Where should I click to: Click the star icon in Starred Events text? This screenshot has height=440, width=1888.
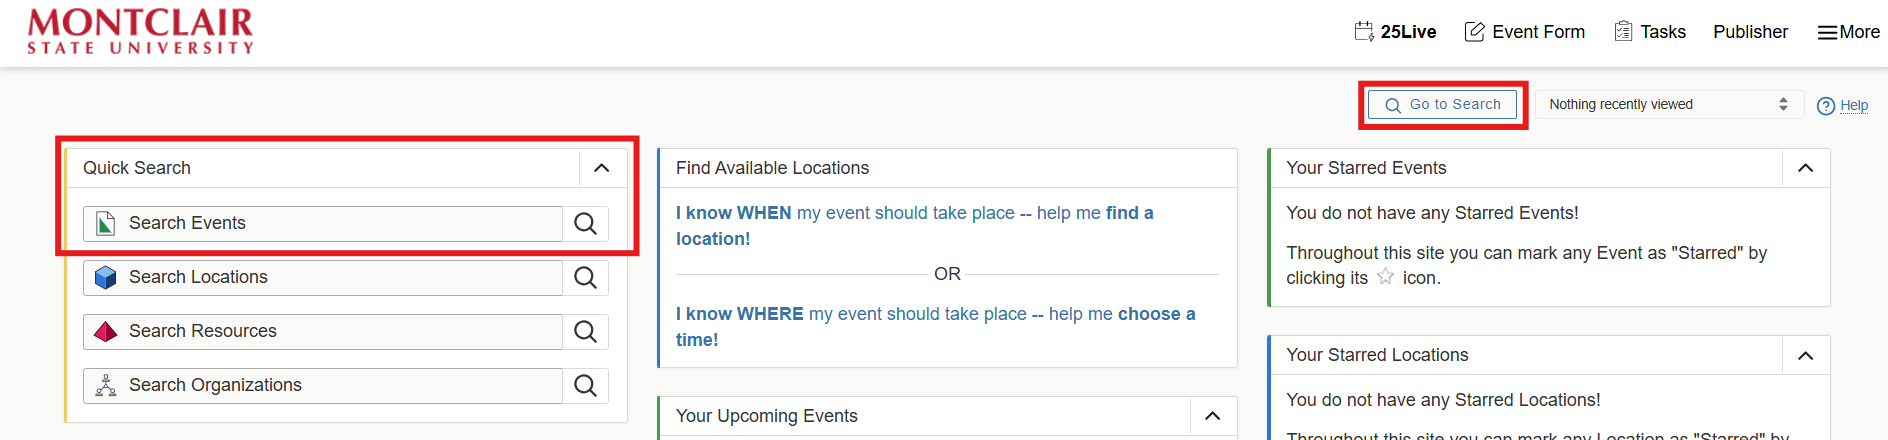1385,277
